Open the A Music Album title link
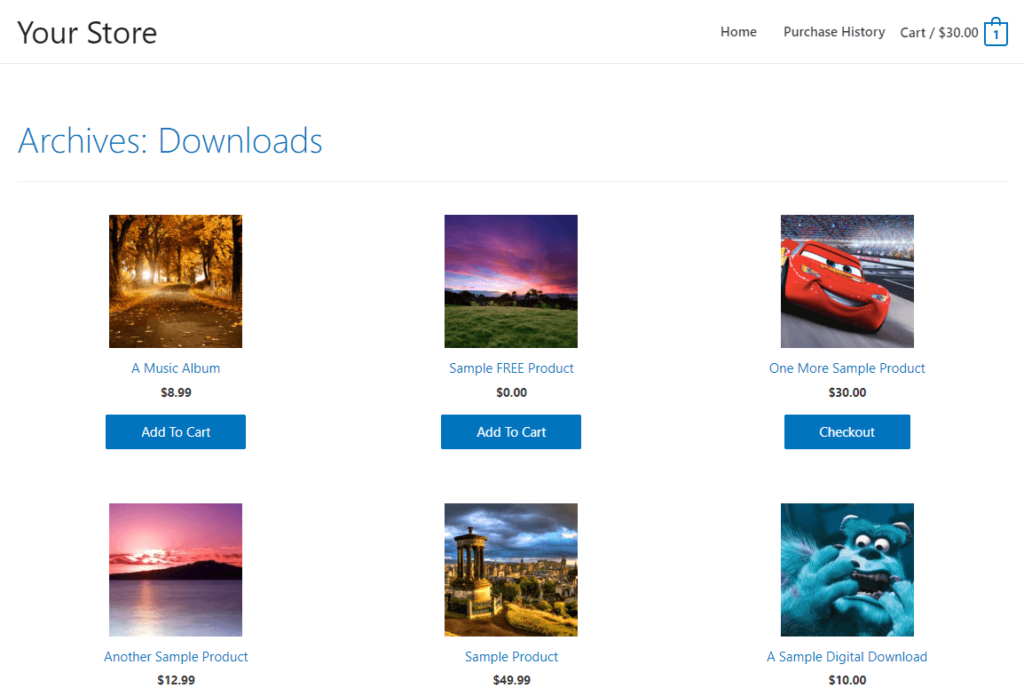1024x688 pixels. pyautogui.click(x=176, y=368)
